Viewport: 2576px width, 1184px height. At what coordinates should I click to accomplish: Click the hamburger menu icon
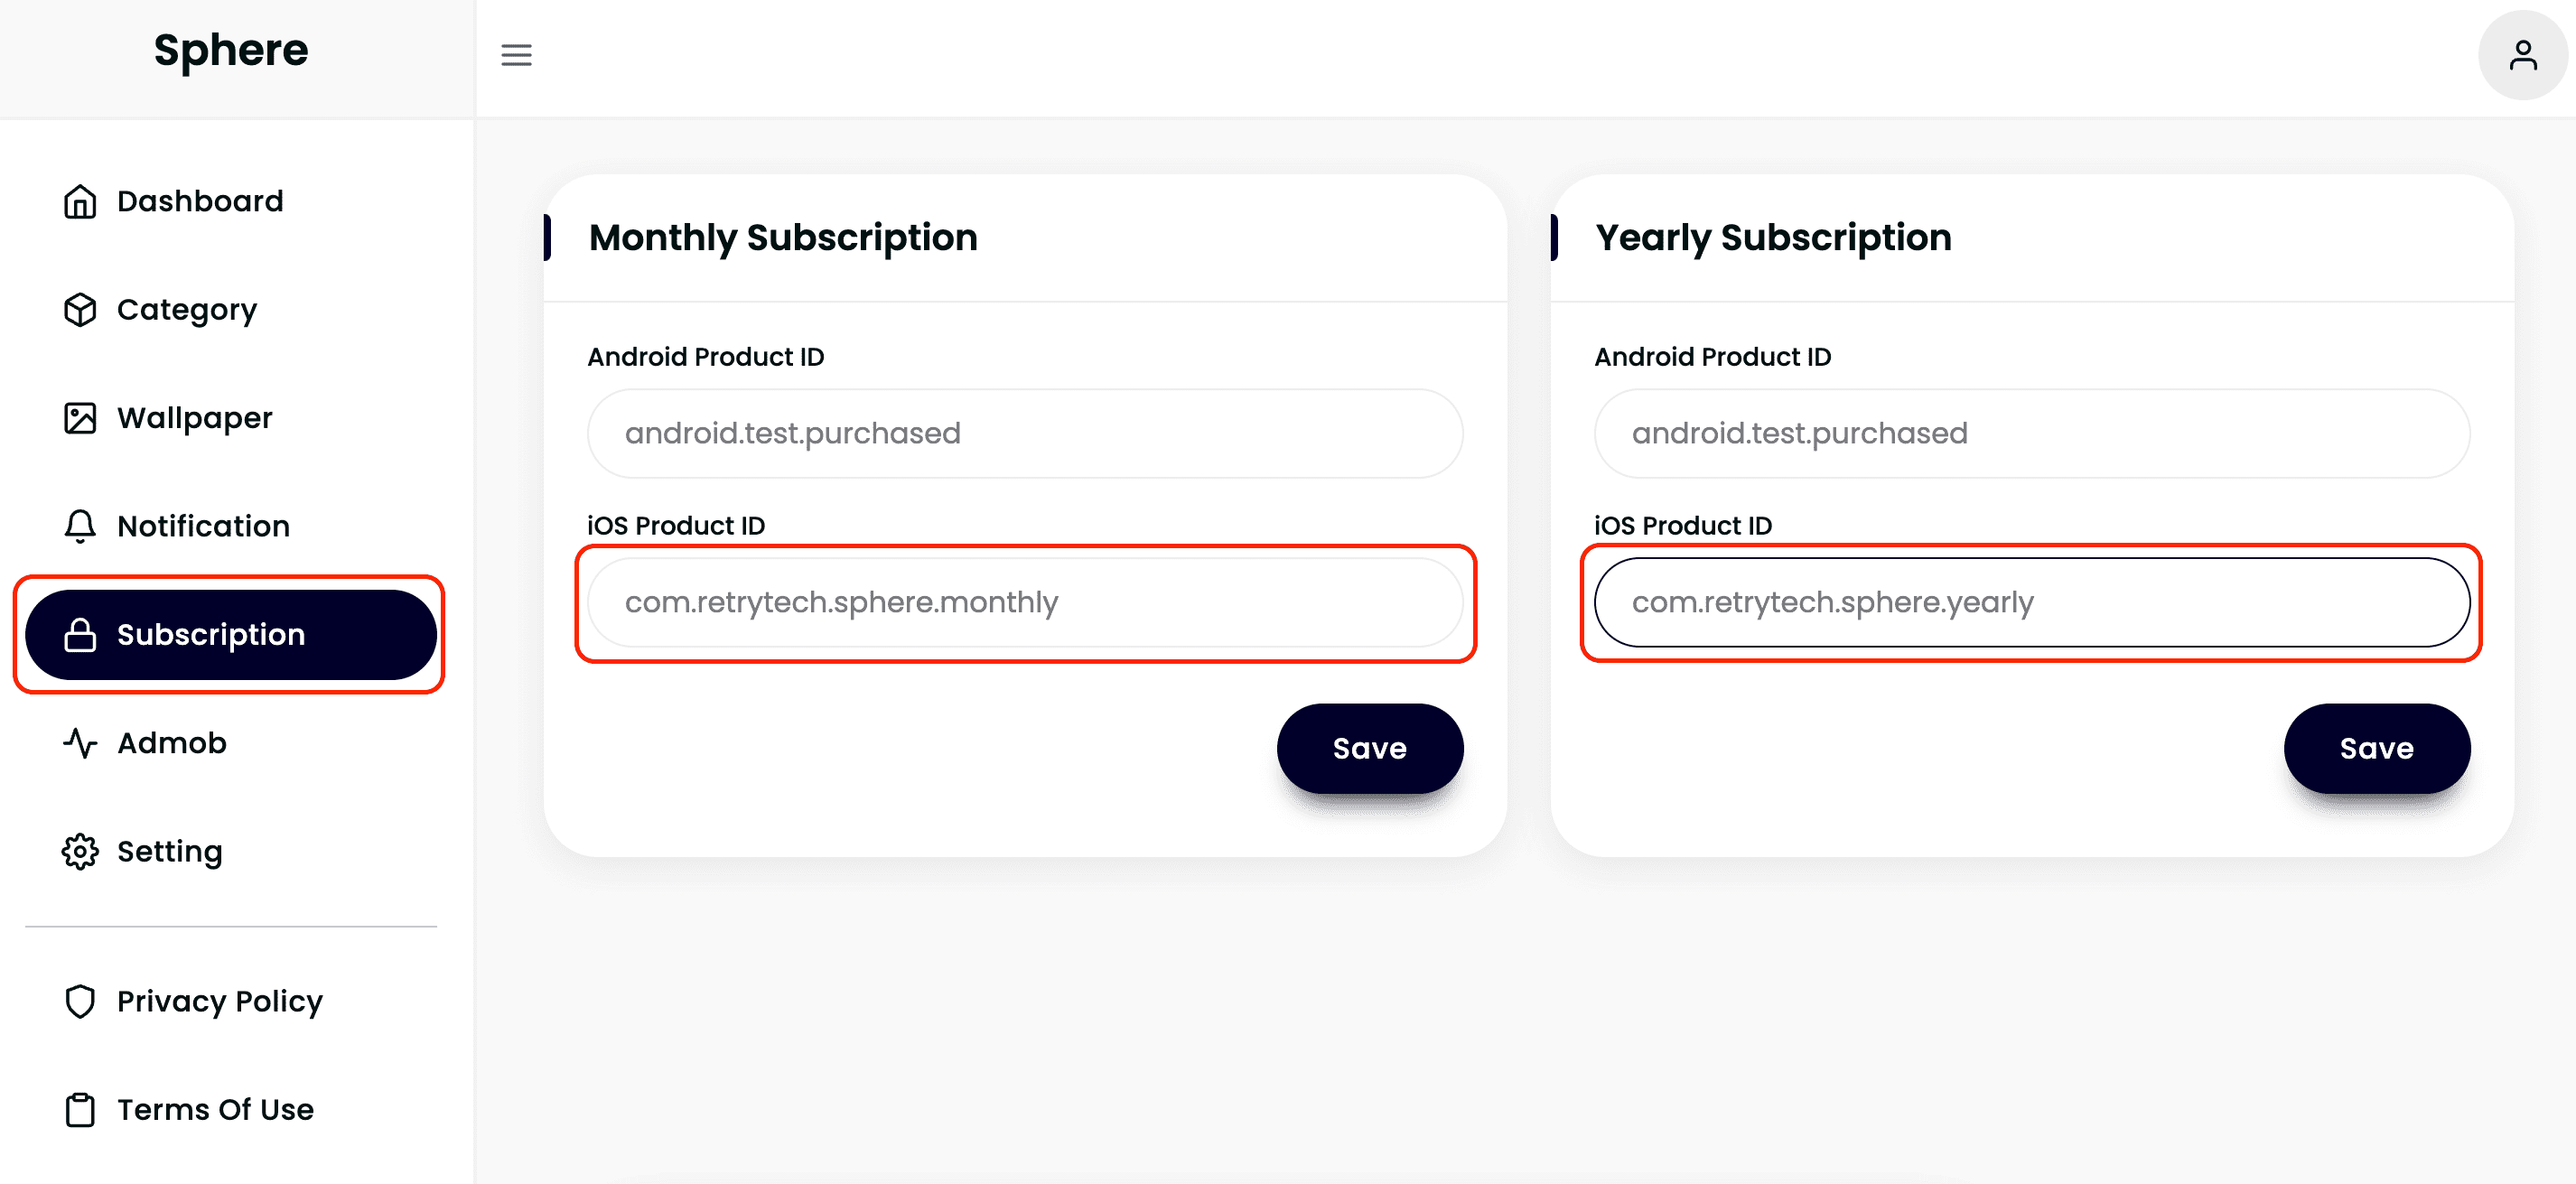coord(516,55)
